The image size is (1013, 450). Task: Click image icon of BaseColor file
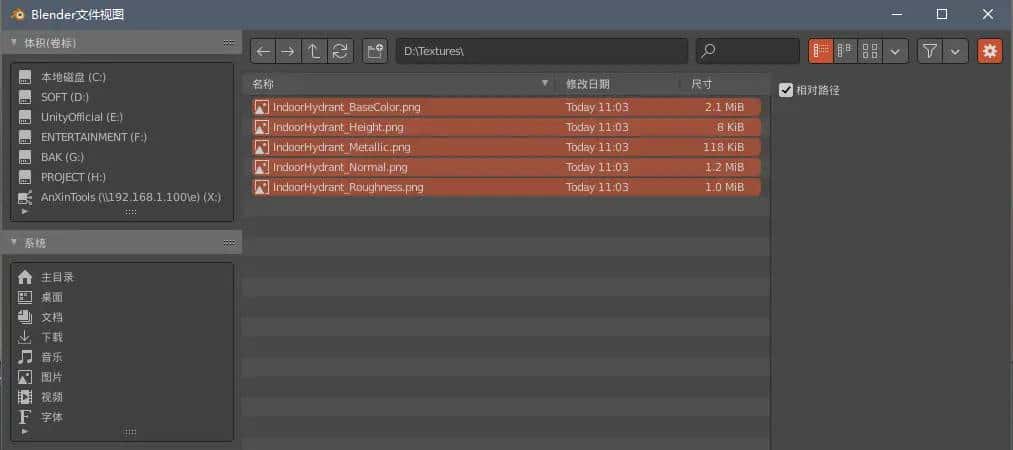point(262,107)
